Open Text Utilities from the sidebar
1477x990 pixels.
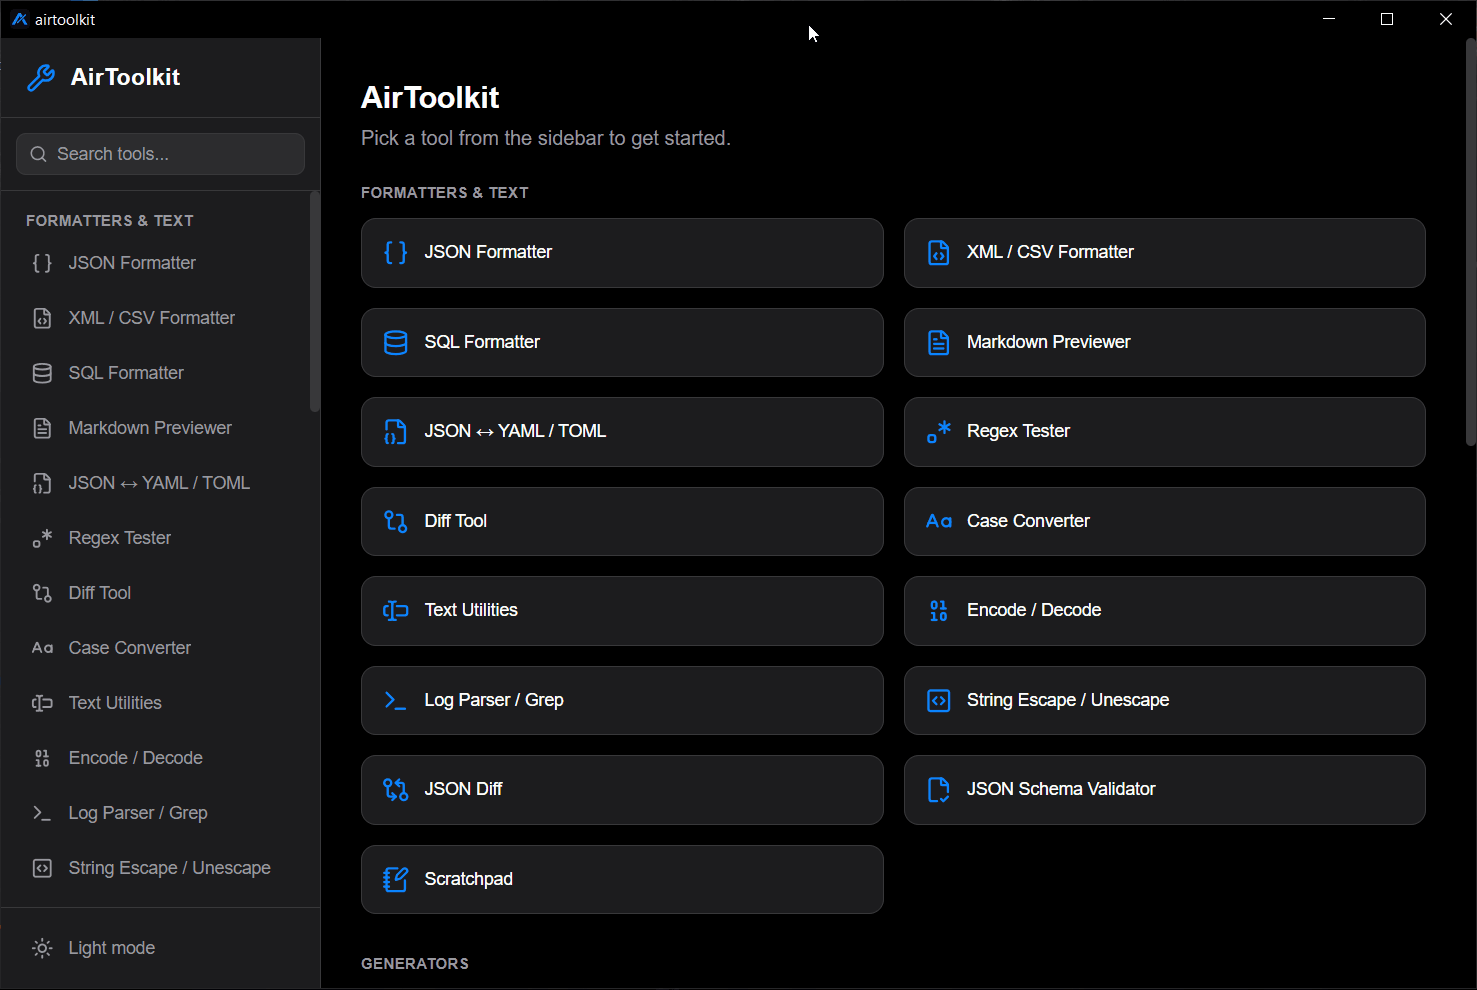160,703
